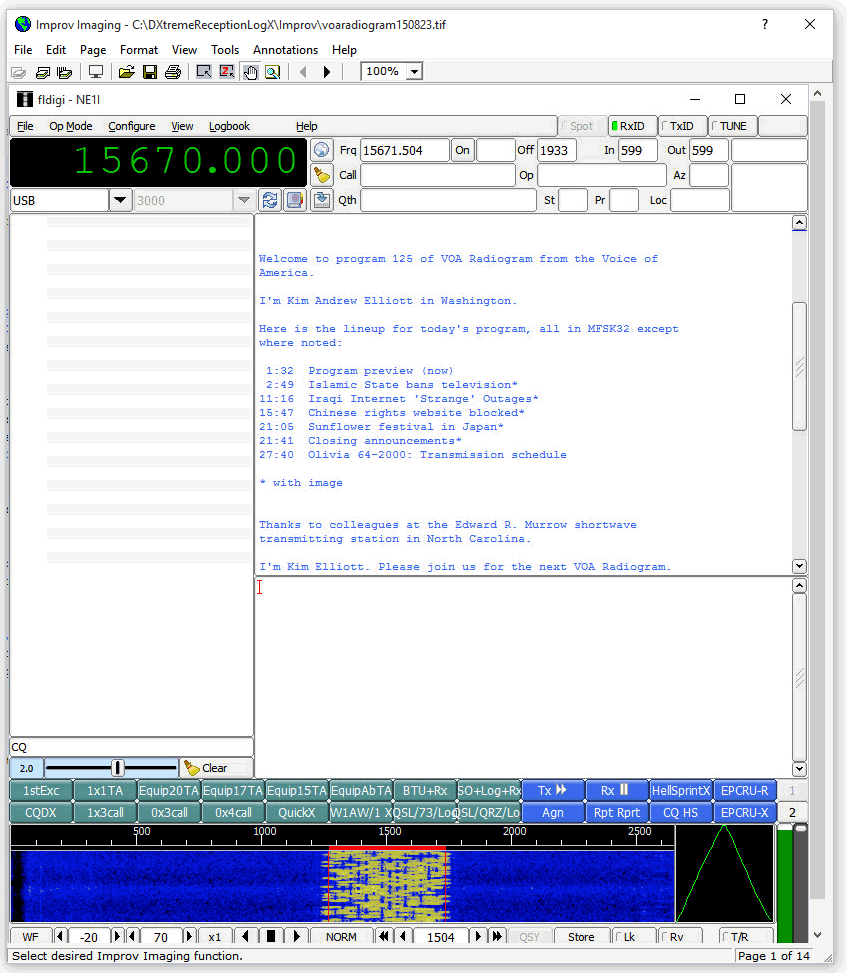The width and height of the screenshot is (847, 973).
Task: Click the Call input field
Action: point(437,175)
